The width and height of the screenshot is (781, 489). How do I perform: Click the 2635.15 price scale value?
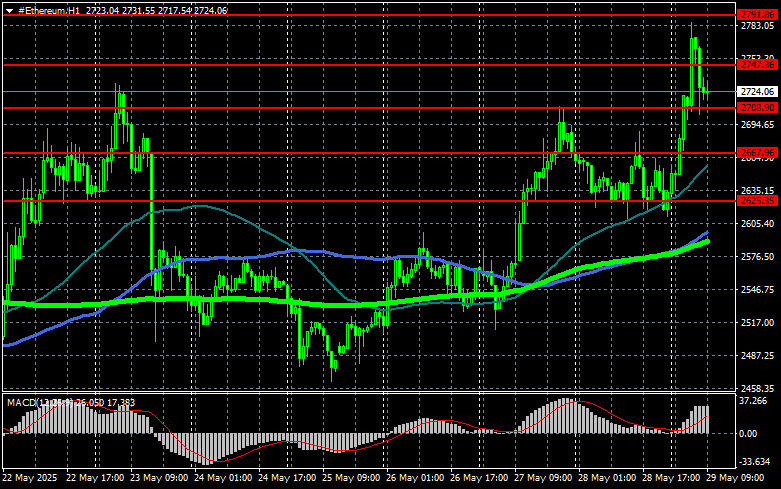757,191
